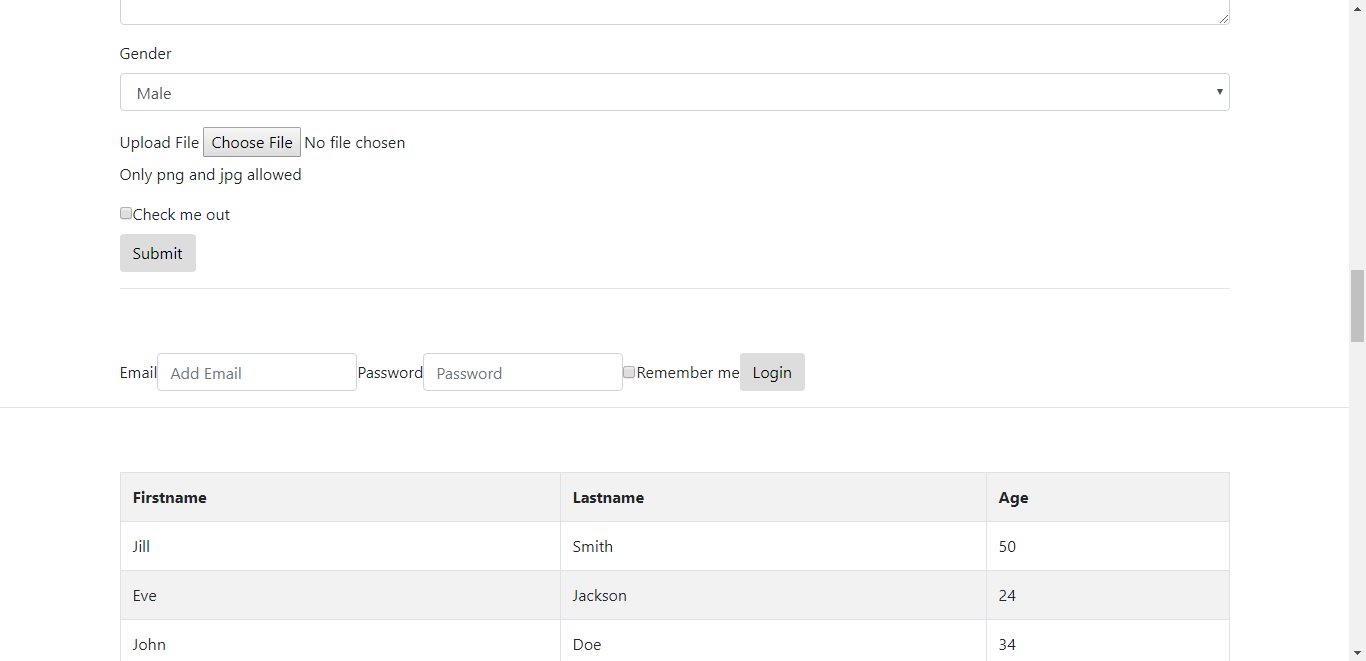This screenshot has height=661, width=1366.
Task: Click the scrollbar up arrow
Action: [x=1358, y=8]
